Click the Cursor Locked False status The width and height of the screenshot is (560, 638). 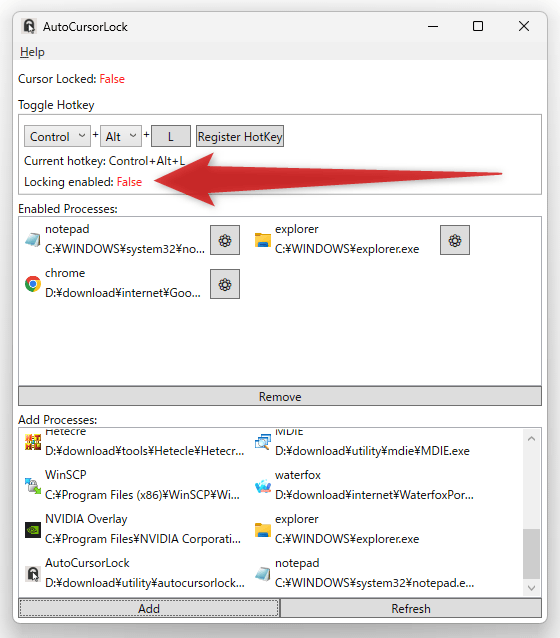tap(112, 79)
